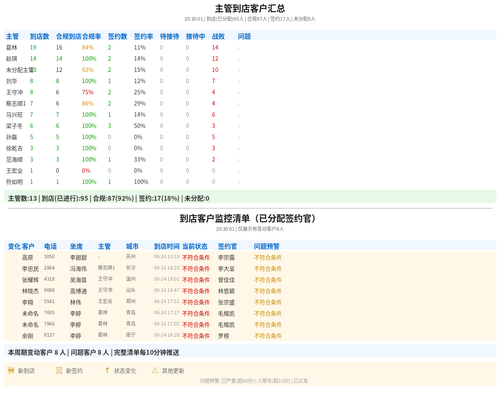Click orange 不符合条件 warning in 余刚 row
This screenshot has height=403, width=500.
point(268,336)
